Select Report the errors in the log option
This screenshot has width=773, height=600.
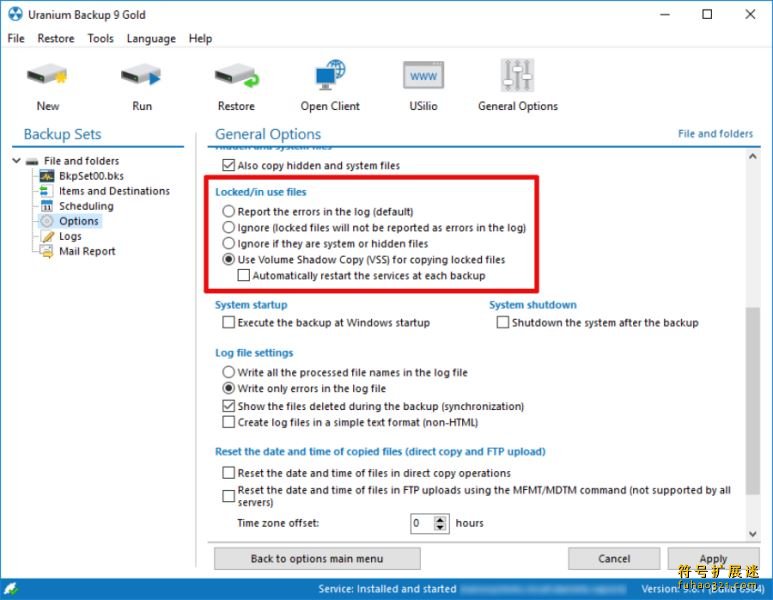click(x=228, y=212)
